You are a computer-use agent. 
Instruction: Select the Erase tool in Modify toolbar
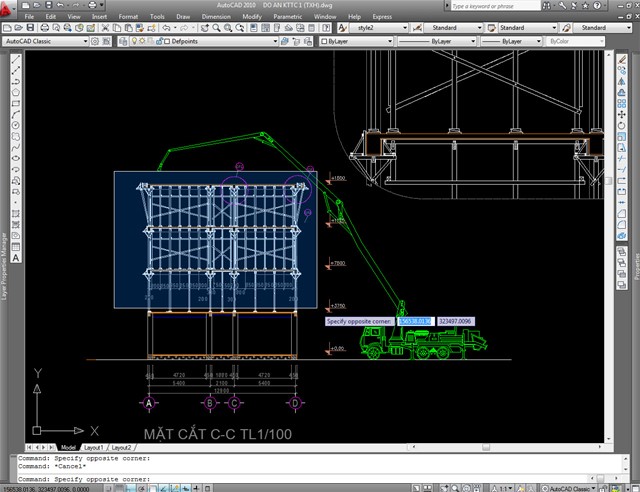621,60
